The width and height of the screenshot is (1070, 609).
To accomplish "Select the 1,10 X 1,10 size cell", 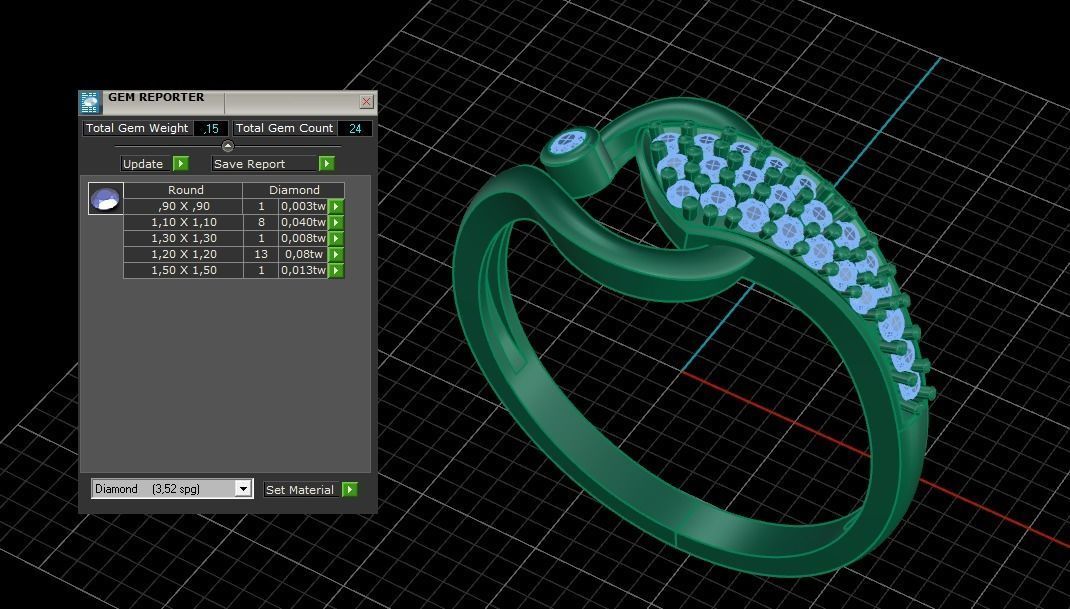I will (x=184, y=222).
